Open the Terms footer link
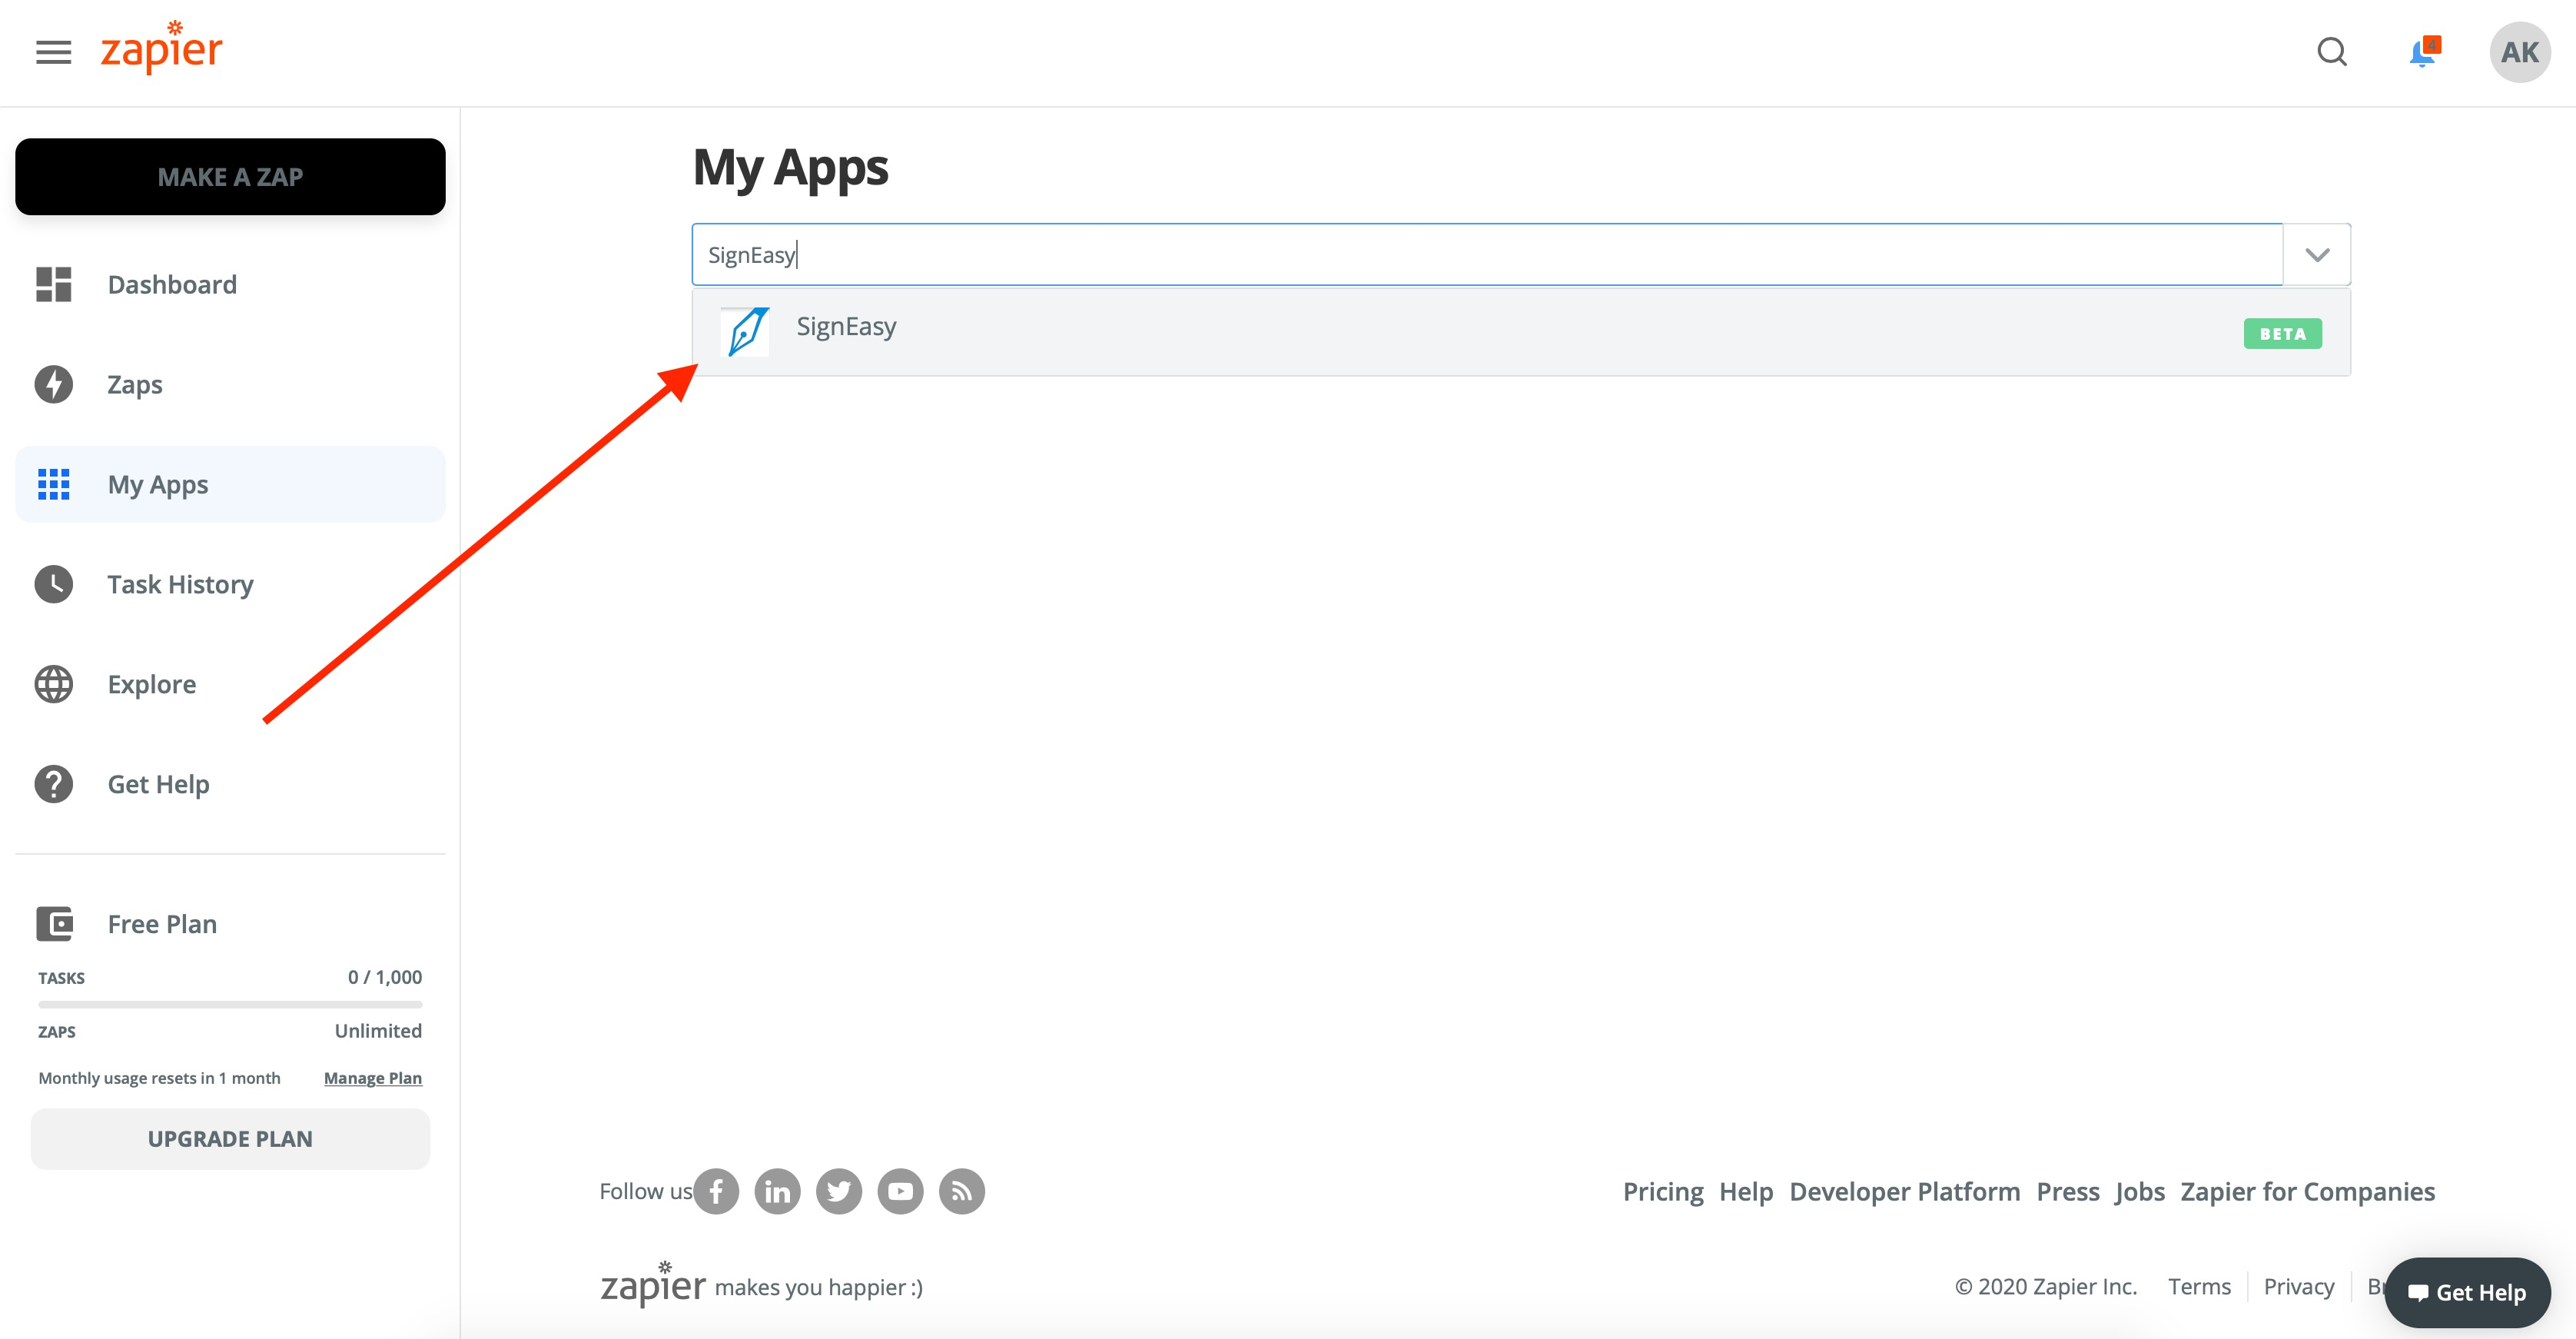2576x1339 pixels. click(x=2199, y=1287)
